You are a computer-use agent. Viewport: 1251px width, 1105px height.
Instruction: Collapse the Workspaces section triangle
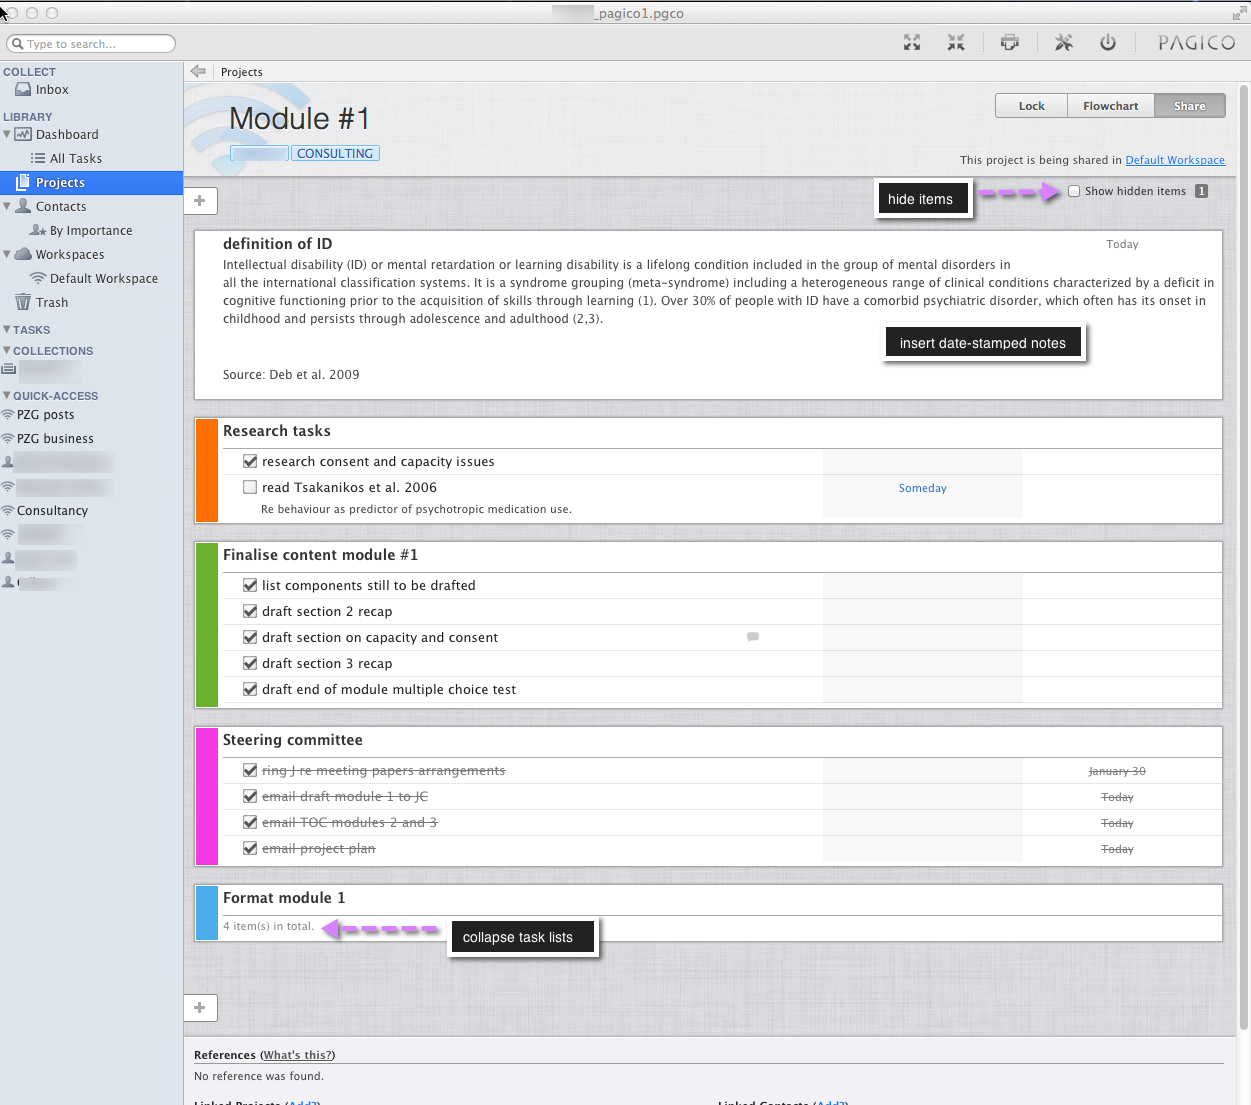pyautogui.click(x=7, y=254)
